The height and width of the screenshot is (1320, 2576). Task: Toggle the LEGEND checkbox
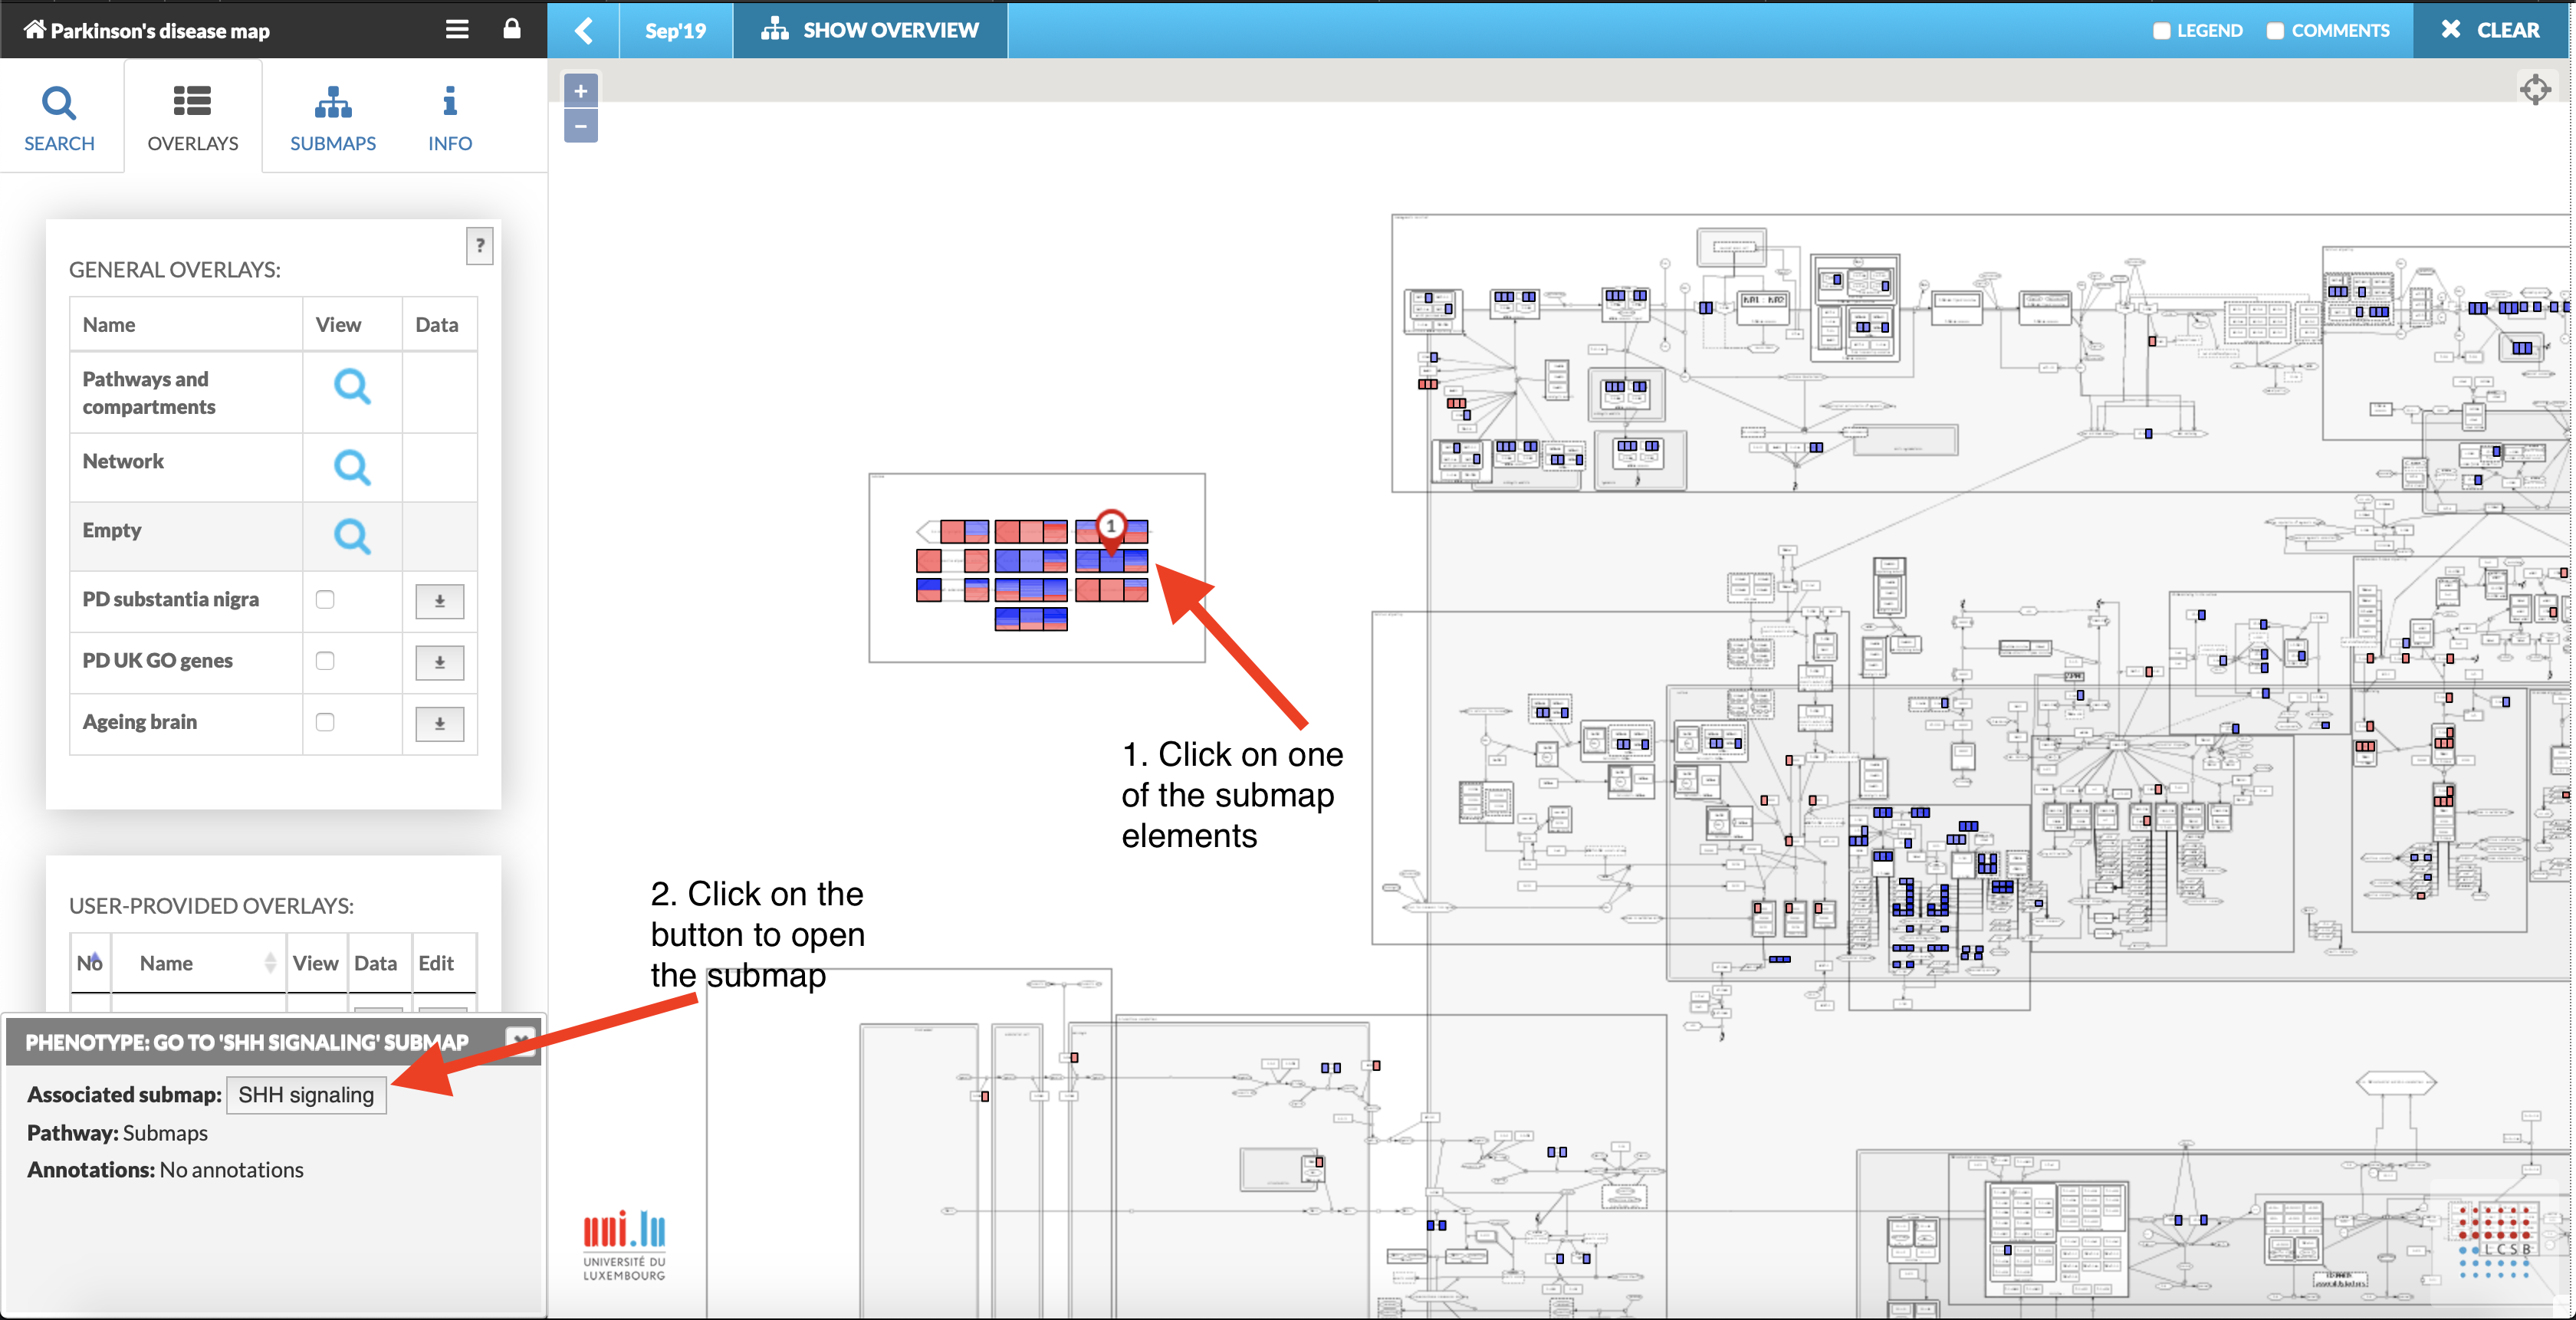point(2161,31)
